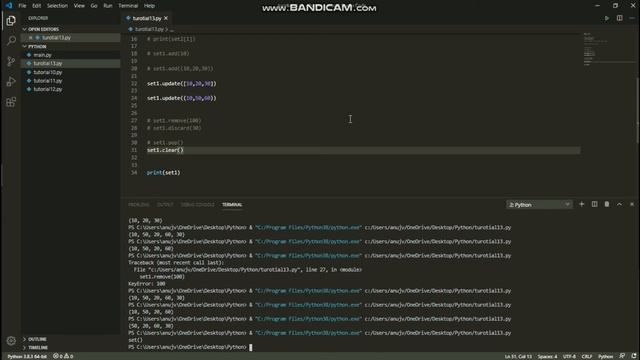Collapse the PYTHON folder section
640x360 pixels.
71,47
